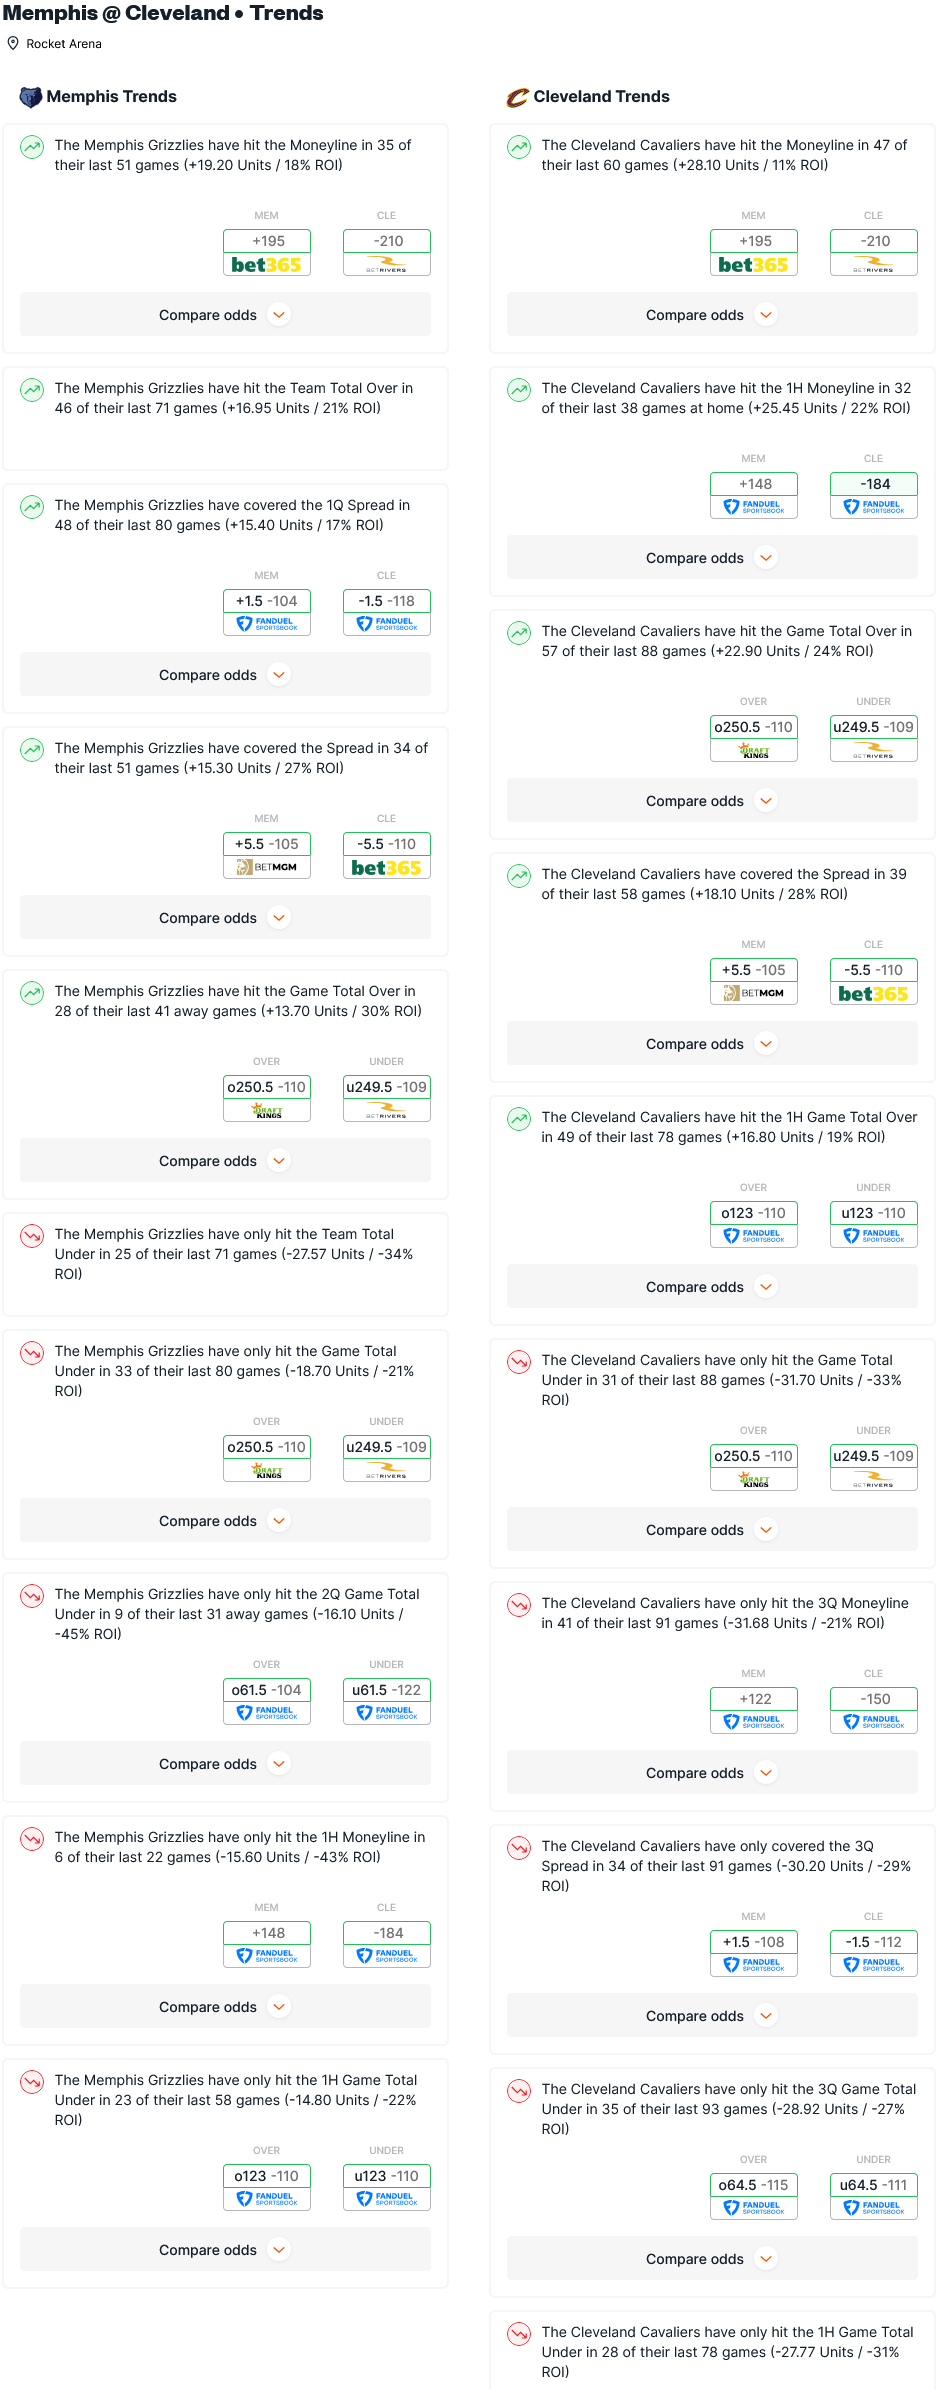This screenshot has width=939, height=2390.
Task: Click the Memphis Grizzlies logo icon
Action: coord(31,97)
